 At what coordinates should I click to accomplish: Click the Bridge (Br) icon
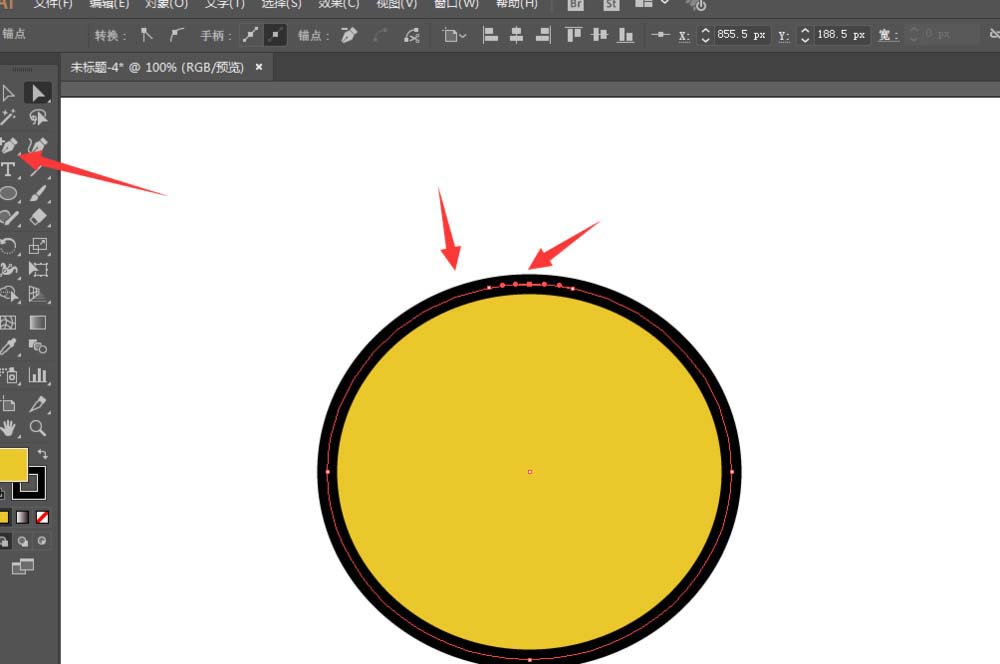(x=575, y=5)
